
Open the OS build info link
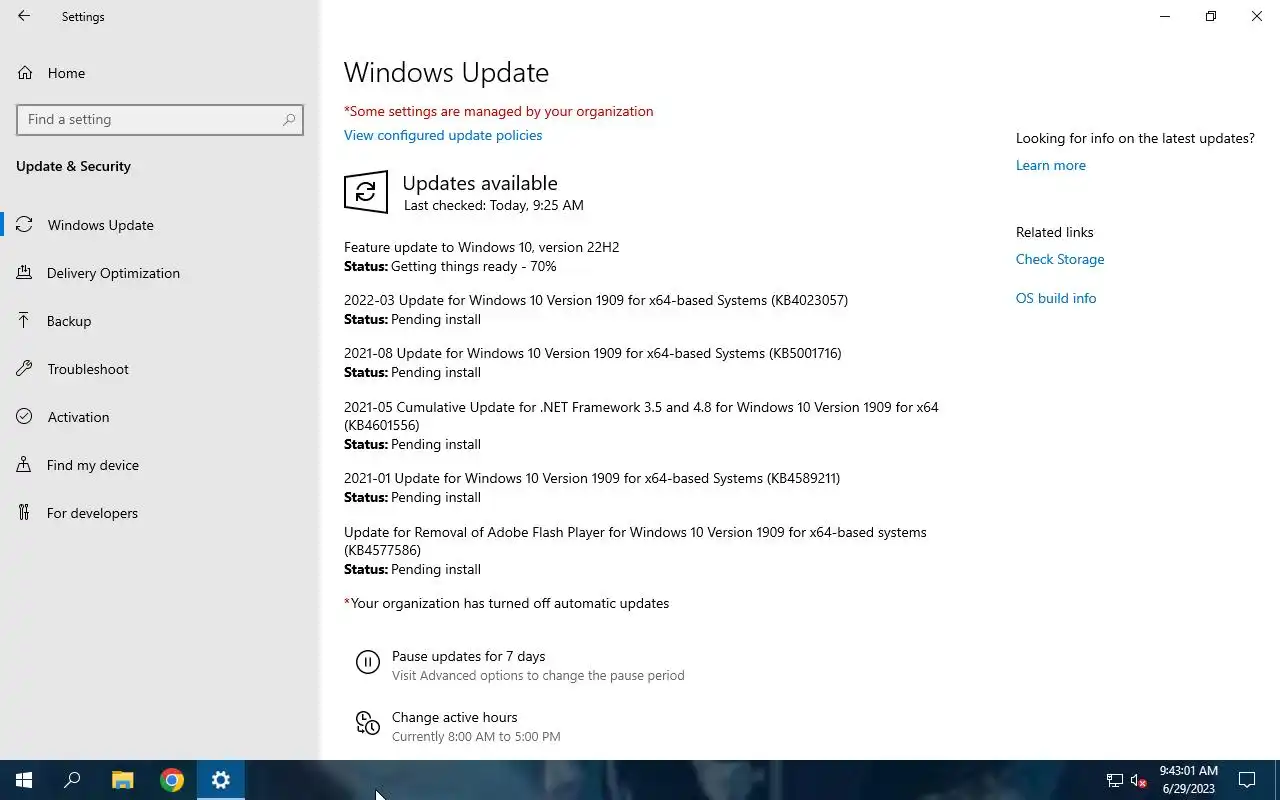[x=1056, y=298]
